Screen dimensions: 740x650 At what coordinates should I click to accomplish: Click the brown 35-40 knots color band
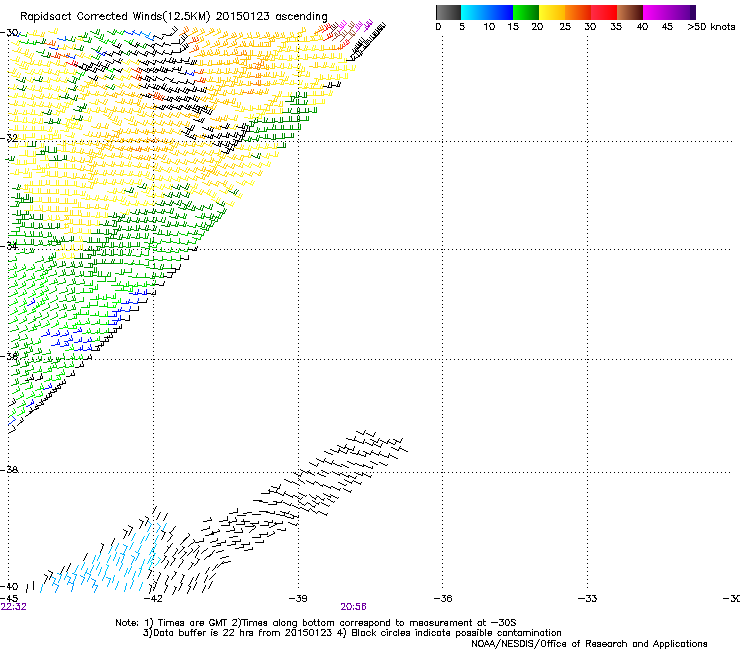630,12
